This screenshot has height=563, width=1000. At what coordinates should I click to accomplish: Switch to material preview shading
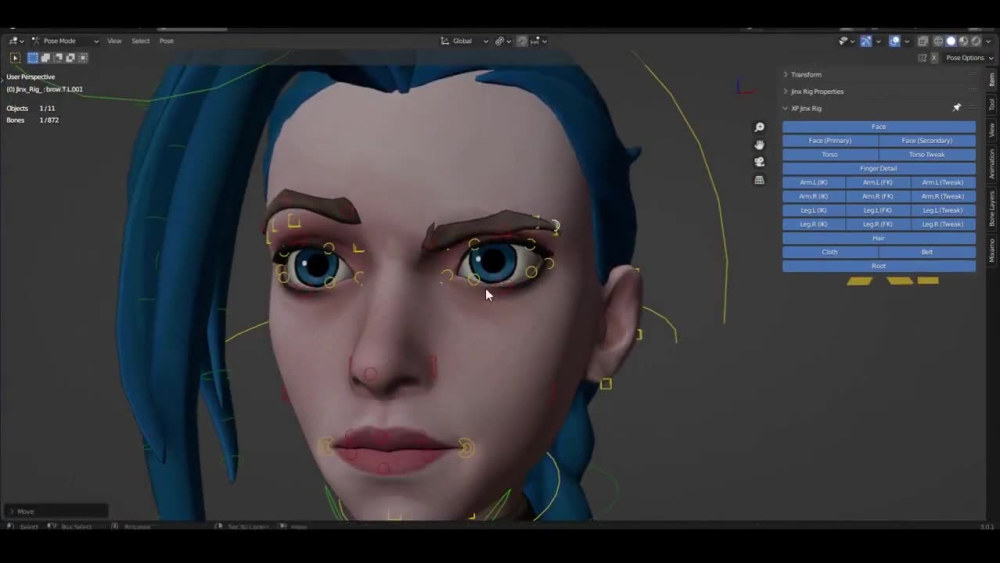(964, 41)
